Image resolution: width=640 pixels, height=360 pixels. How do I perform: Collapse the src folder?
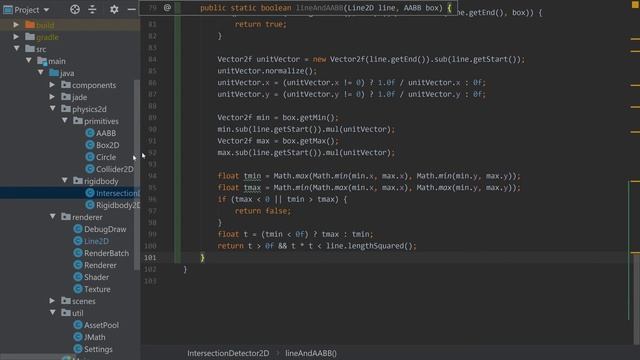pos(16,49)
